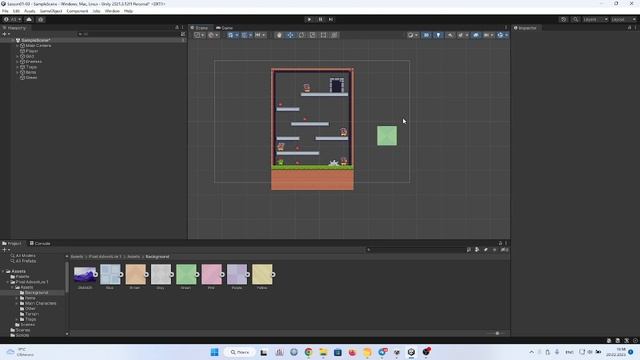The image size is (640, 360).
Task: Open the global Search magnifier icon
Action: 575,19
